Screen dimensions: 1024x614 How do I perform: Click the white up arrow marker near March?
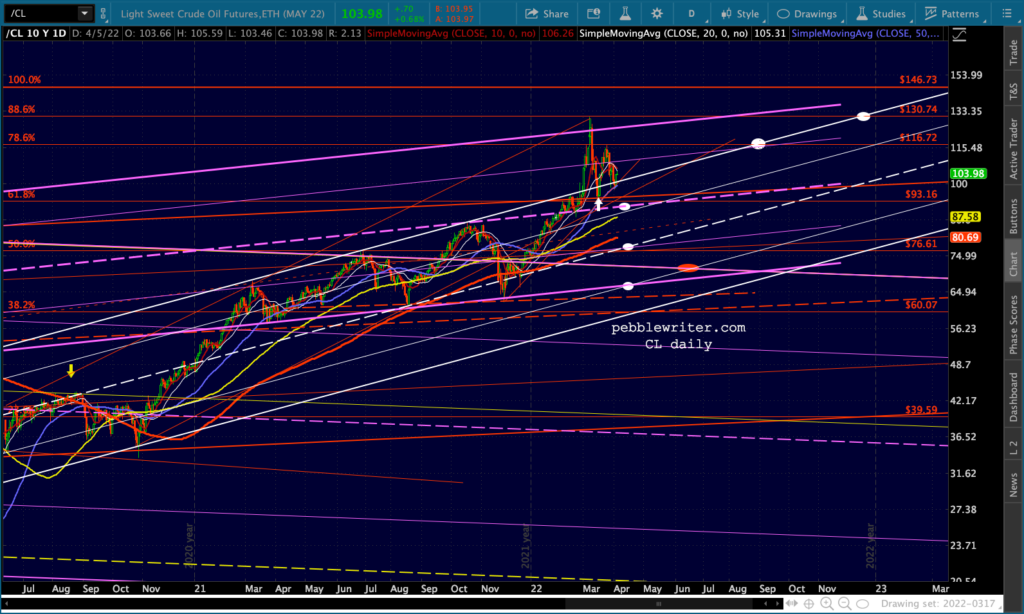coord(598,204)
